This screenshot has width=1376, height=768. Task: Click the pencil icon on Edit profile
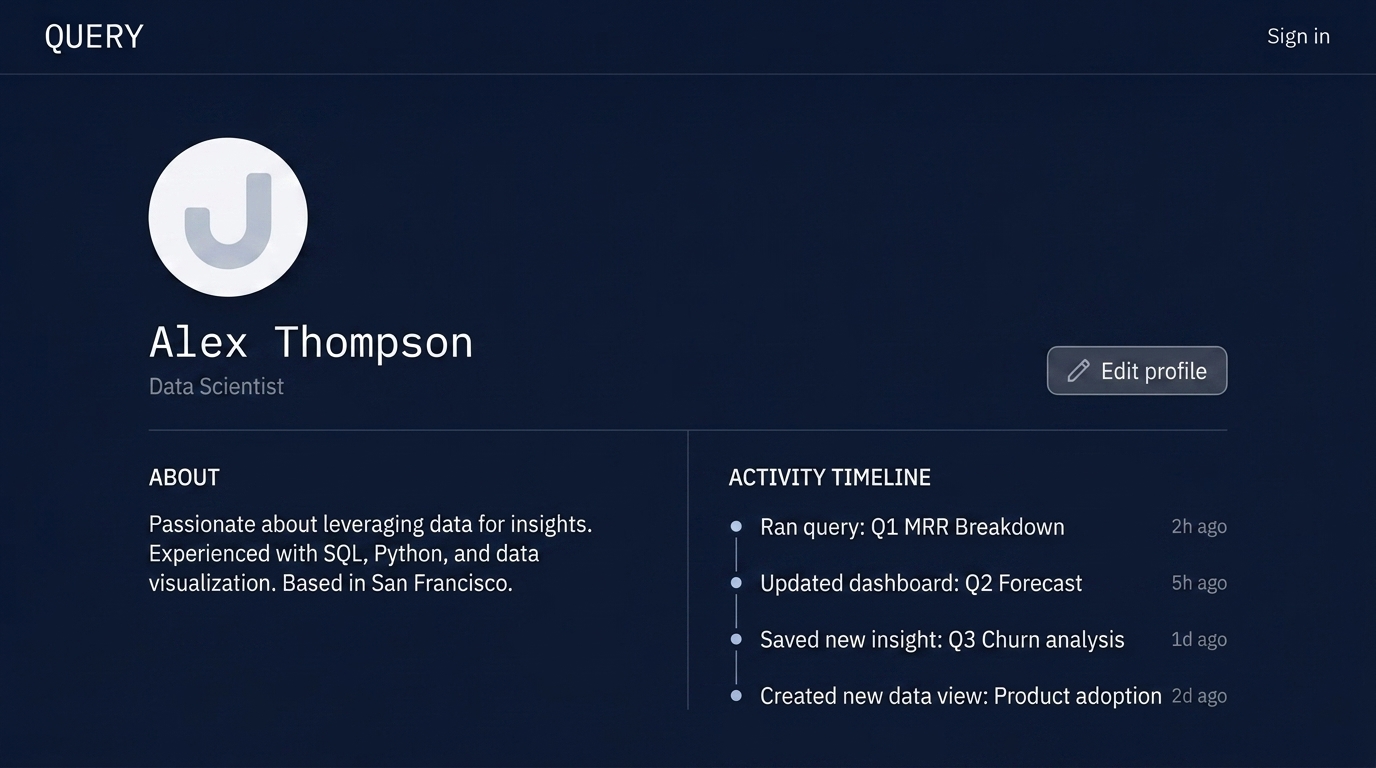pos(1078,371)
